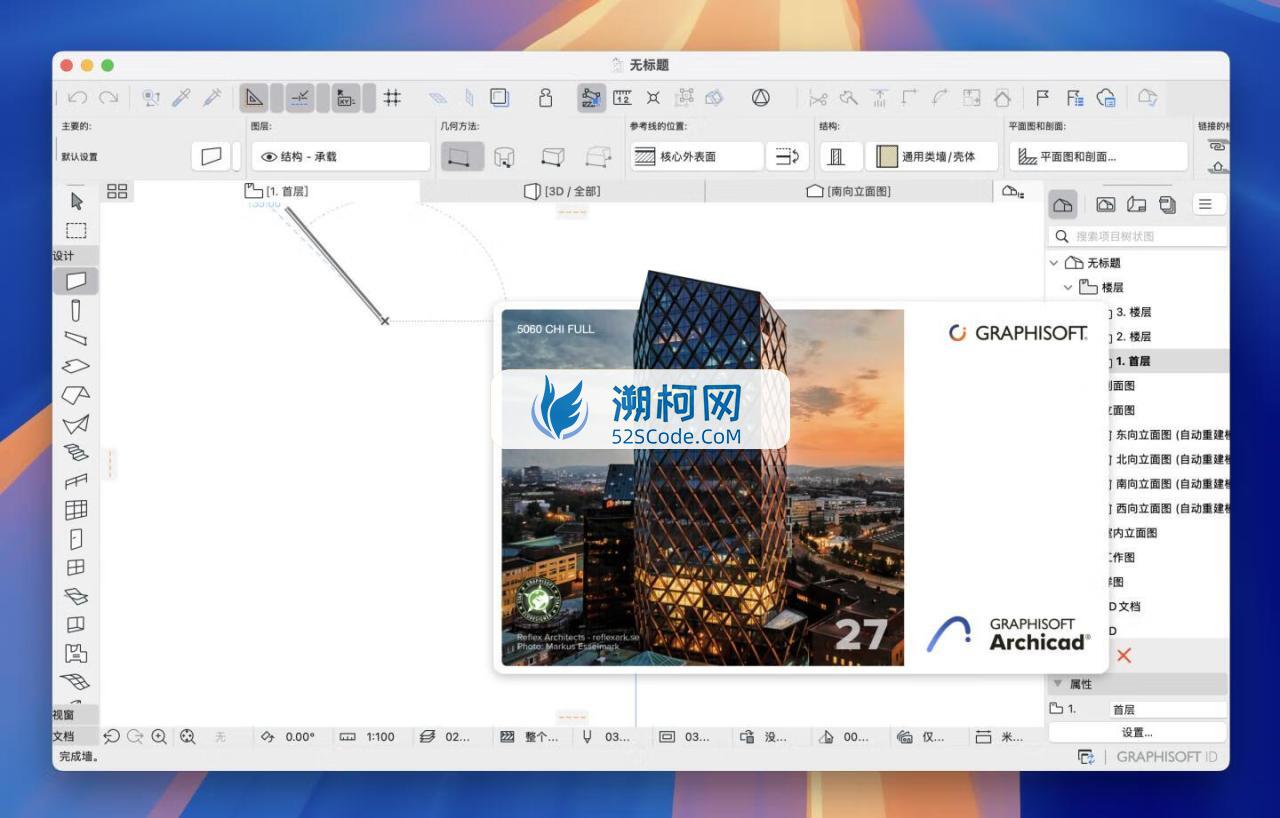Select the eyedropper pick-up parameters tool
The width and height of the screenshot is (1280, 818).
click(x=181, y=97)
